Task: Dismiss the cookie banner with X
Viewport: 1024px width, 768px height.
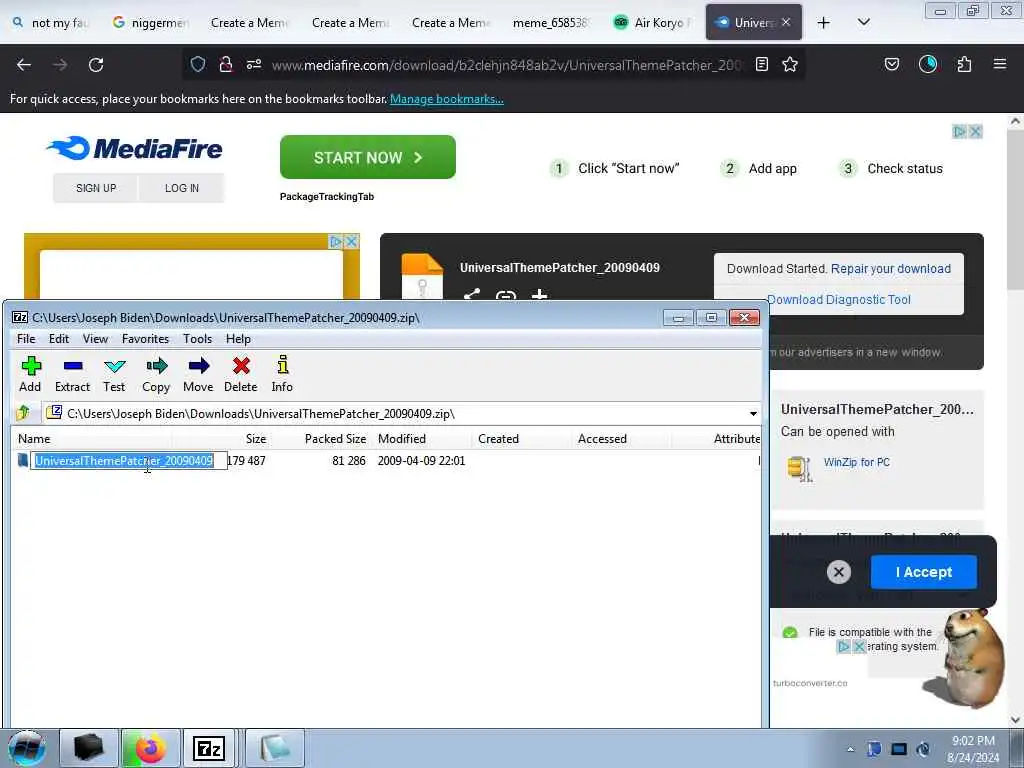Action: point(839,573)
